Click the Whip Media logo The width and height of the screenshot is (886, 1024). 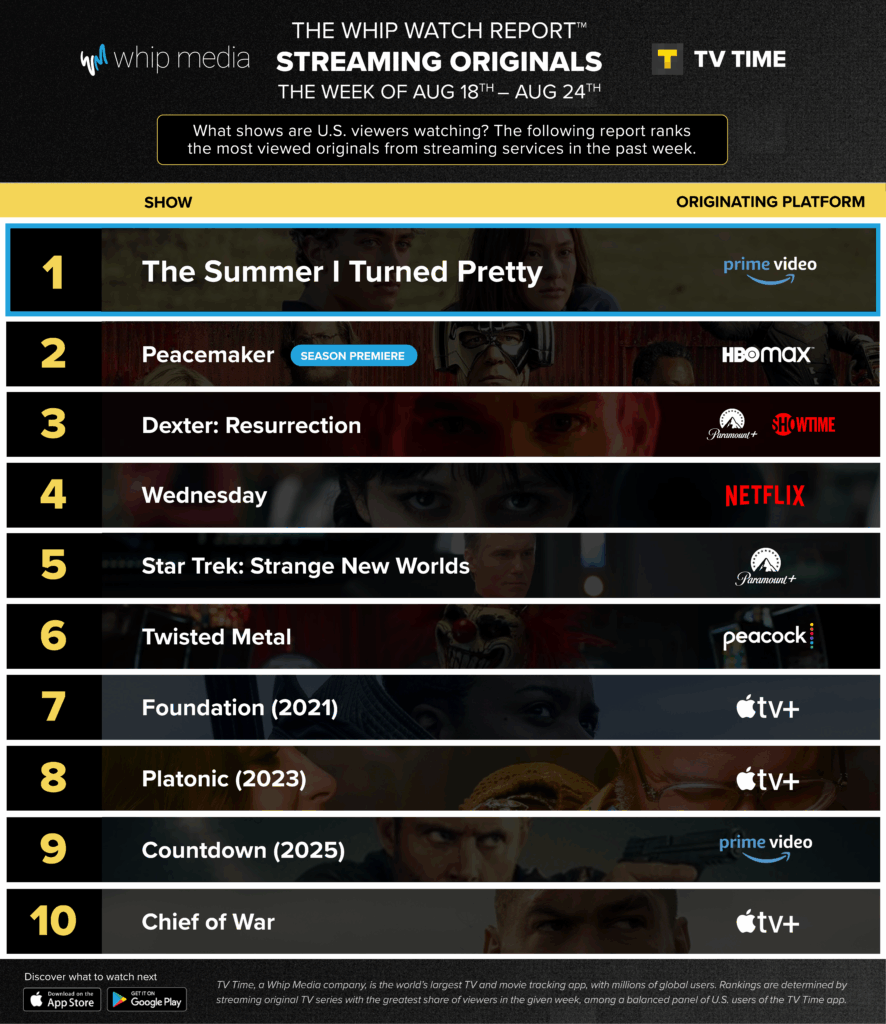click(165, 59)
